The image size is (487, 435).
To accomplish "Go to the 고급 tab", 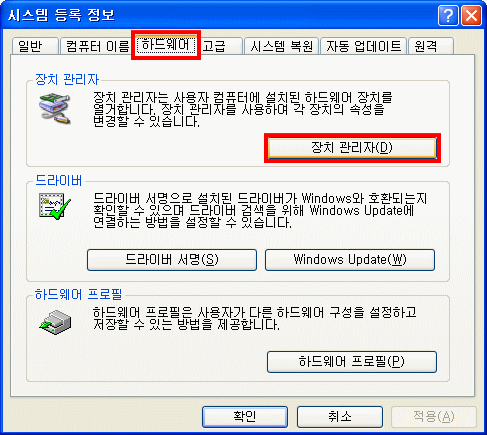I will (220, 46).
